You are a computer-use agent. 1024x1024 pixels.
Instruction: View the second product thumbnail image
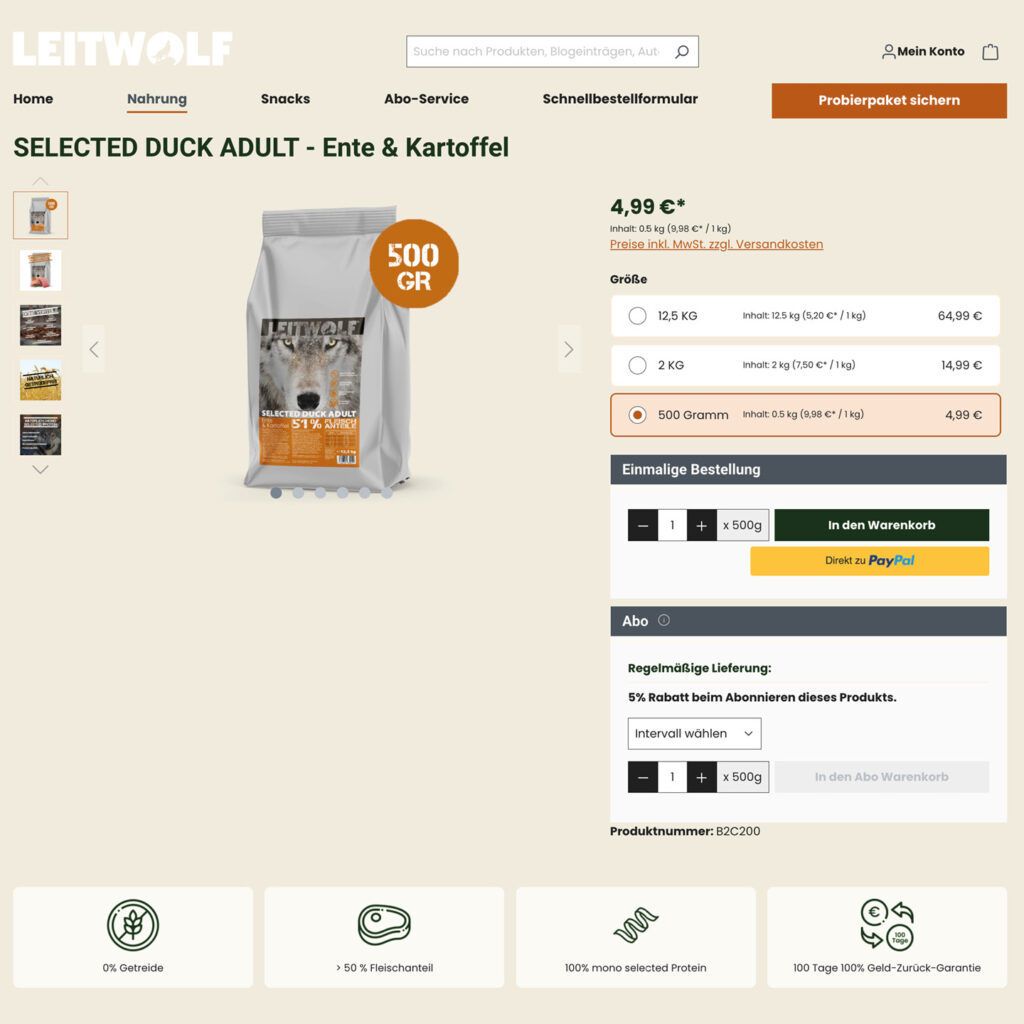click(x=40, y=270)
